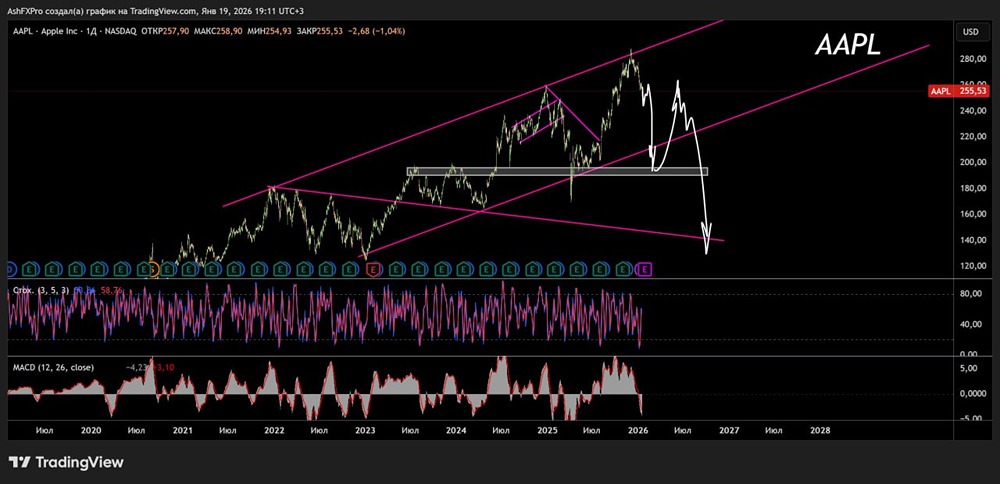Click the orange split marker on timeline
The image size is (1000, 484).
(154, 270)
